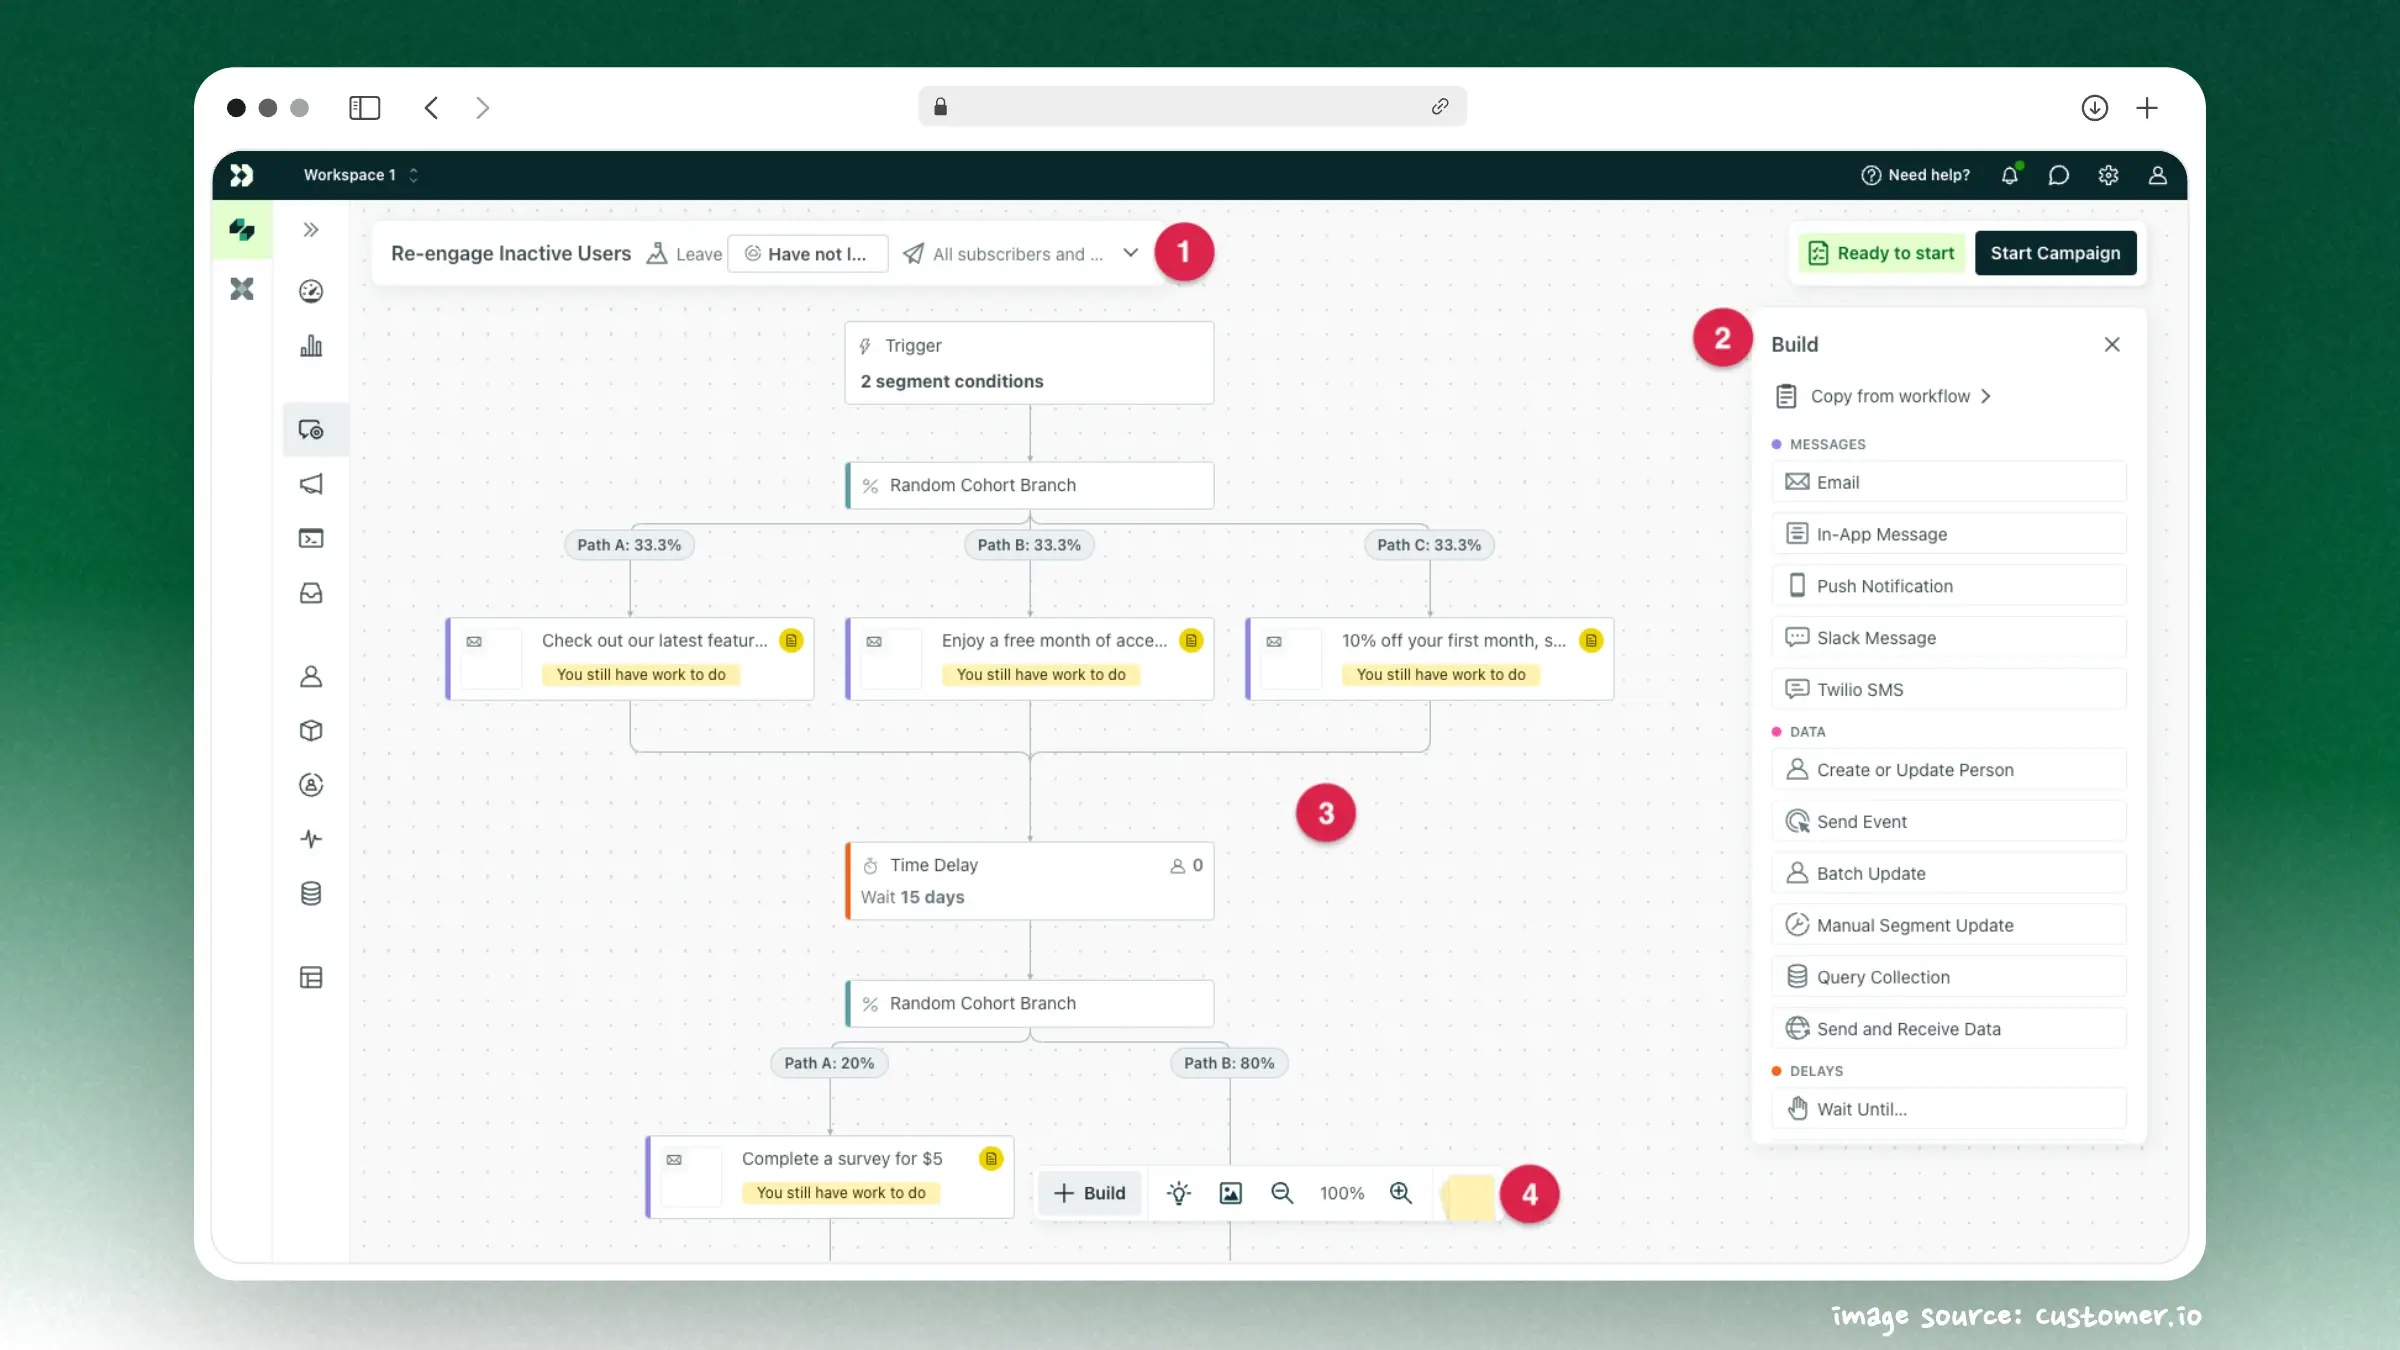Open the All subscribers audience dropdown
The image size is (2400, 1350).
1020,253
